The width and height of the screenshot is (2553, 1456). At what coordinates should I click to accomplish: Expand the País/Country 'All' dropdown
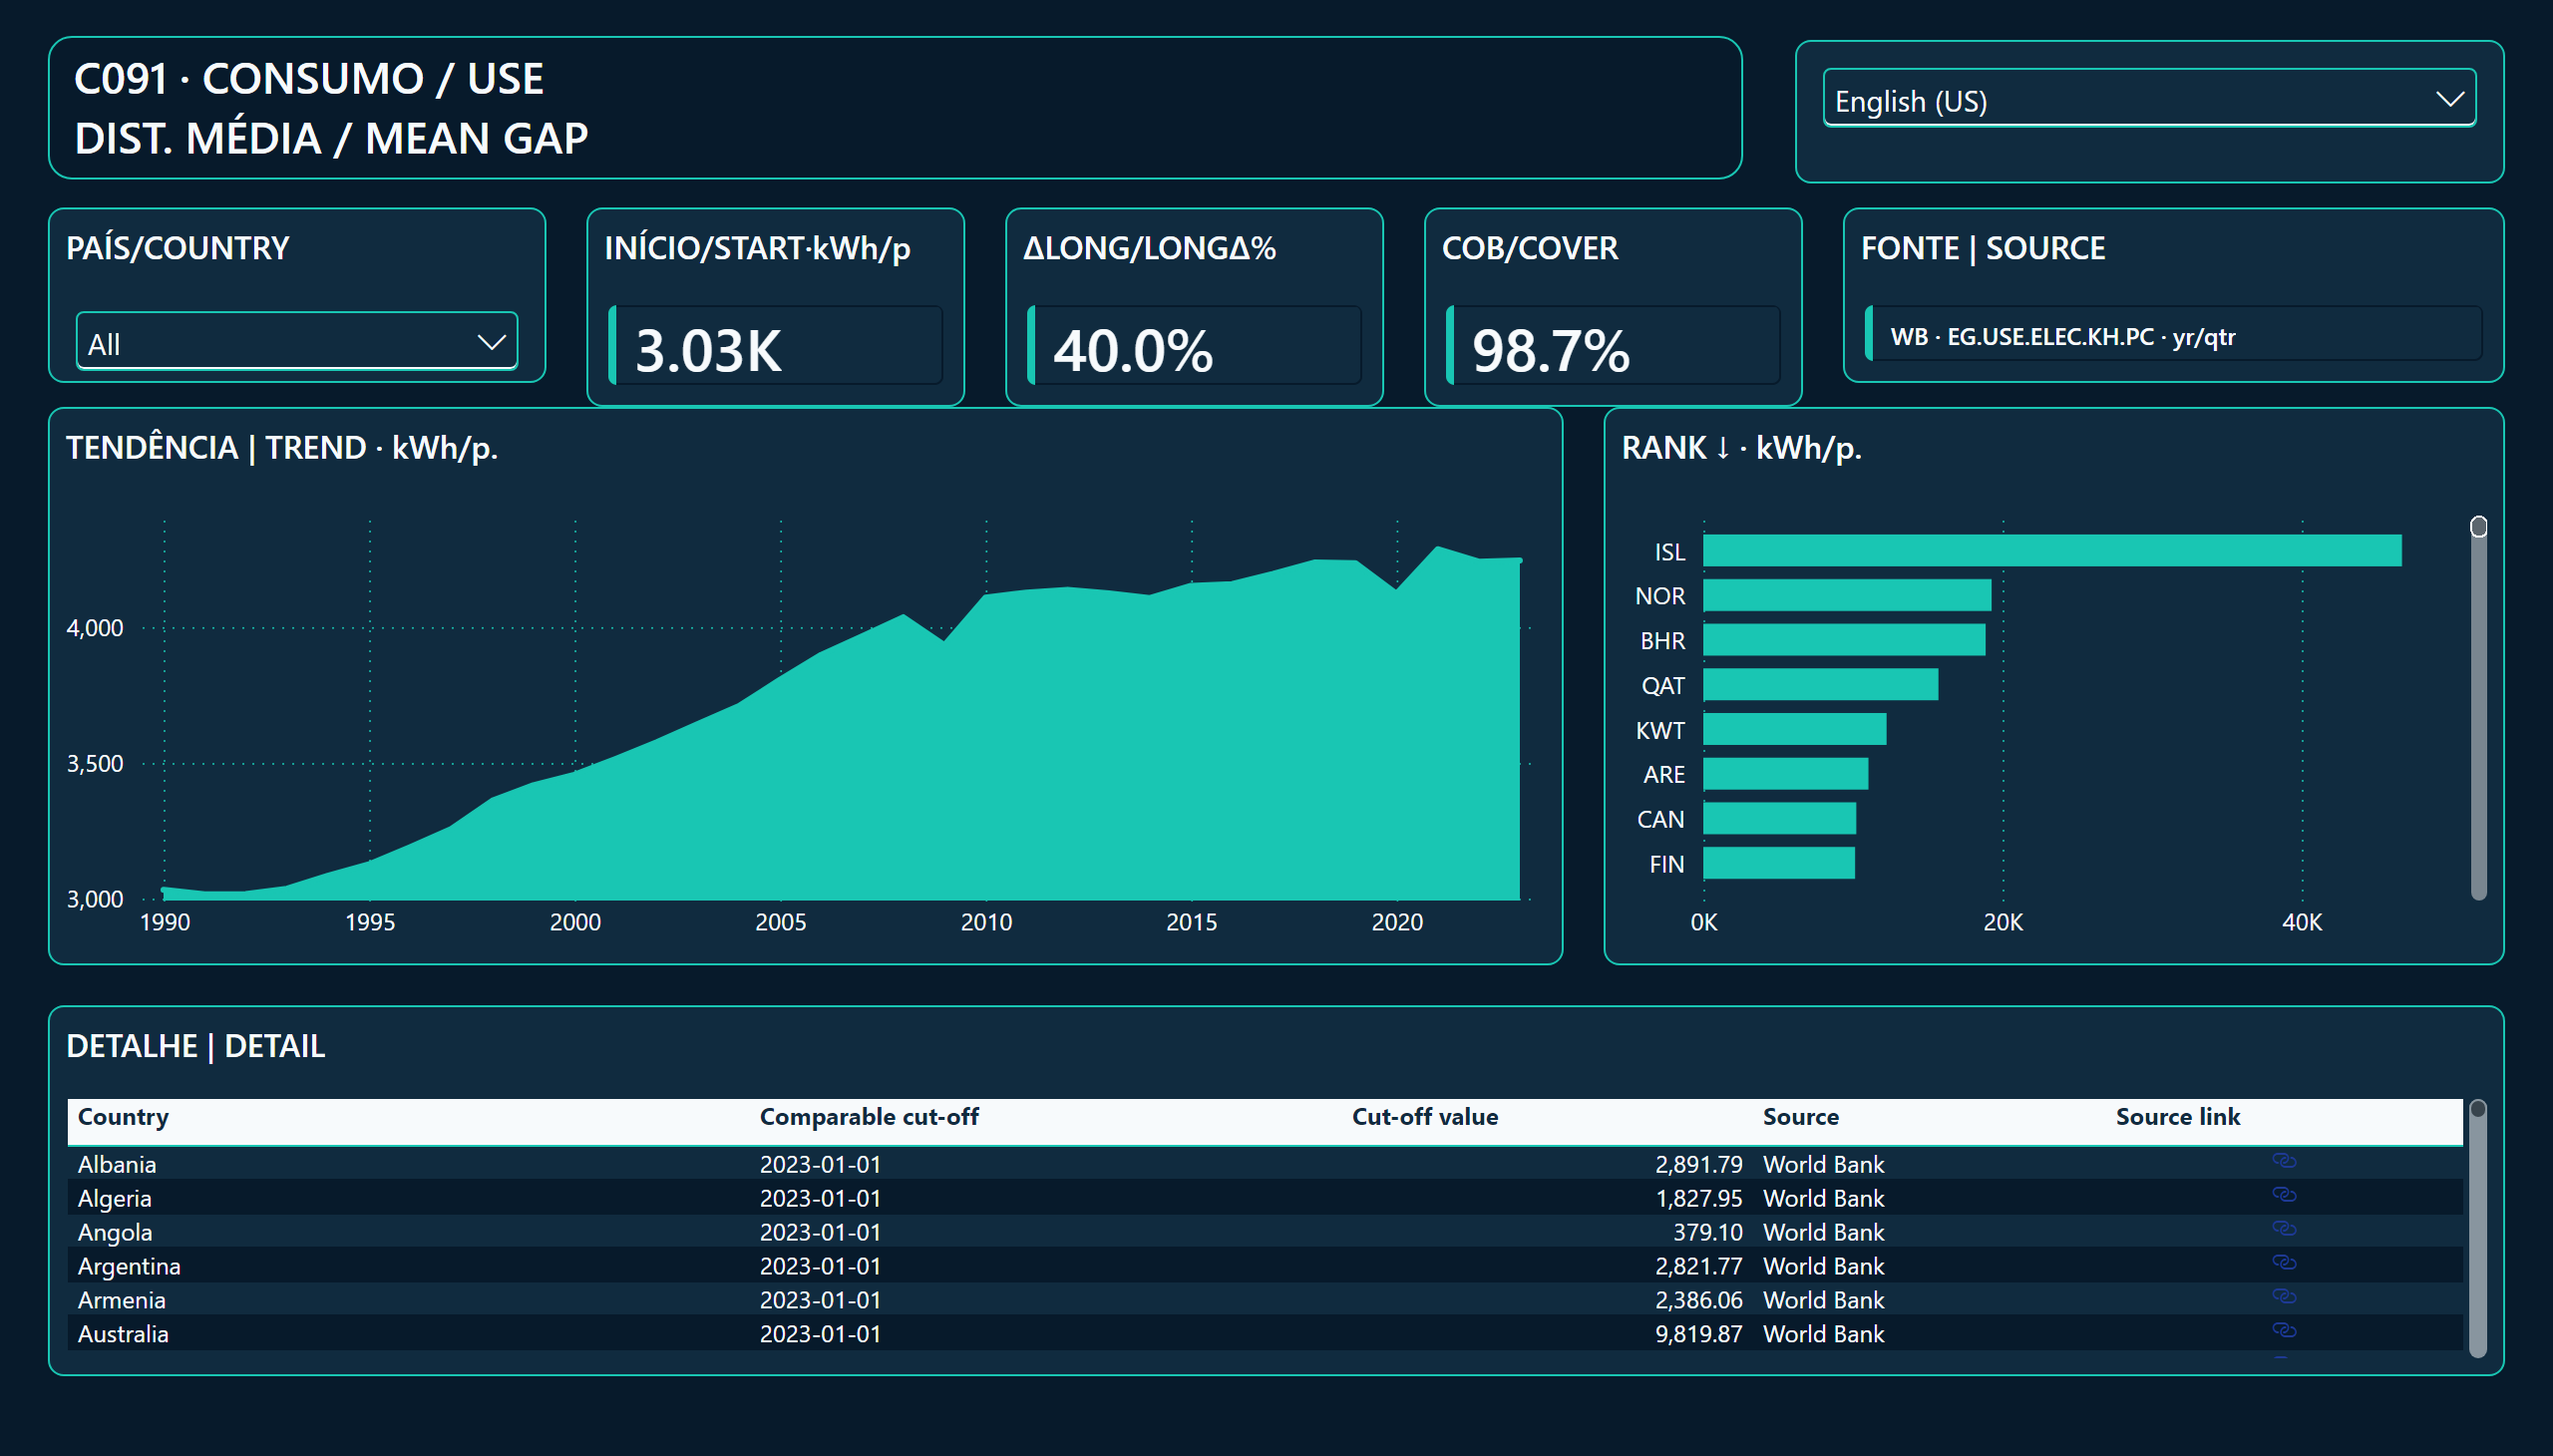click(297, 342)
